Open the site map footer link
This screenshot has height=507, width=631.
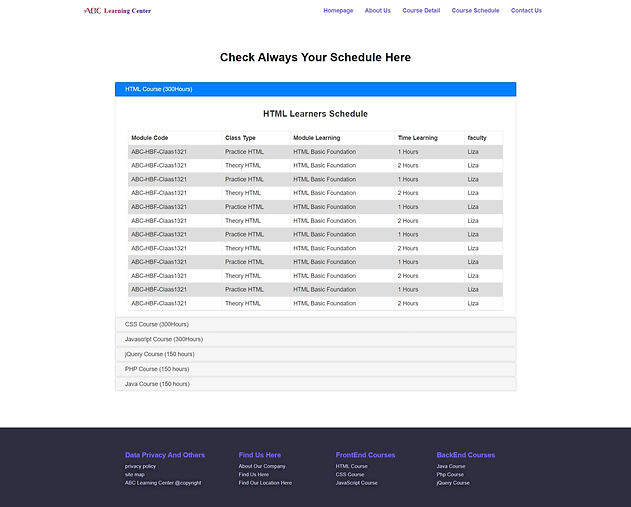[x=134, y=474]
